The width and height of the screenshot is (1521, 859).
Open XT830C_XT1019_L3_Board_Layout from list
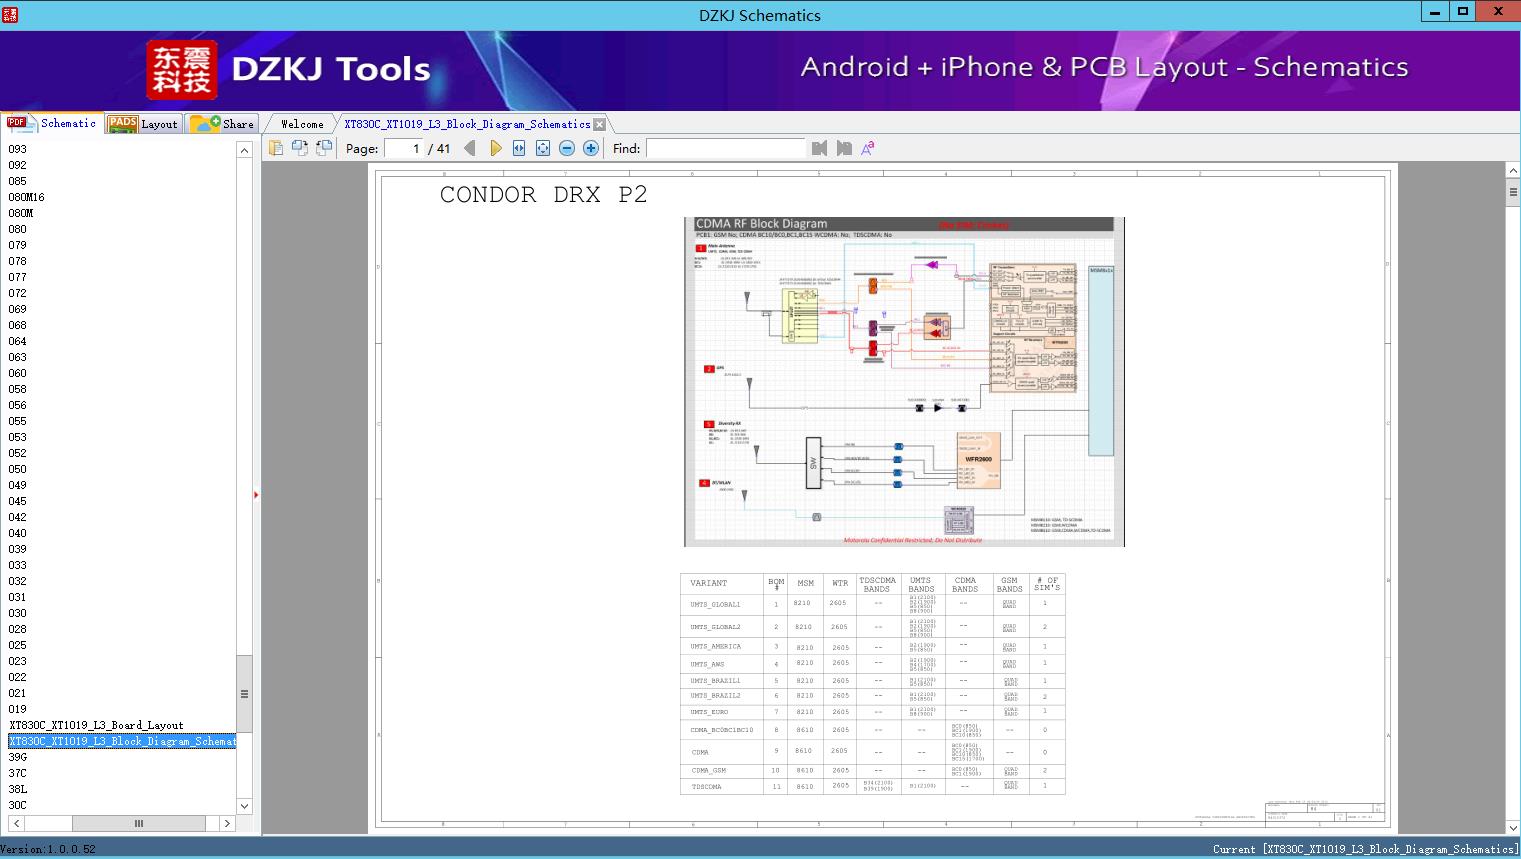coord(96,725)
